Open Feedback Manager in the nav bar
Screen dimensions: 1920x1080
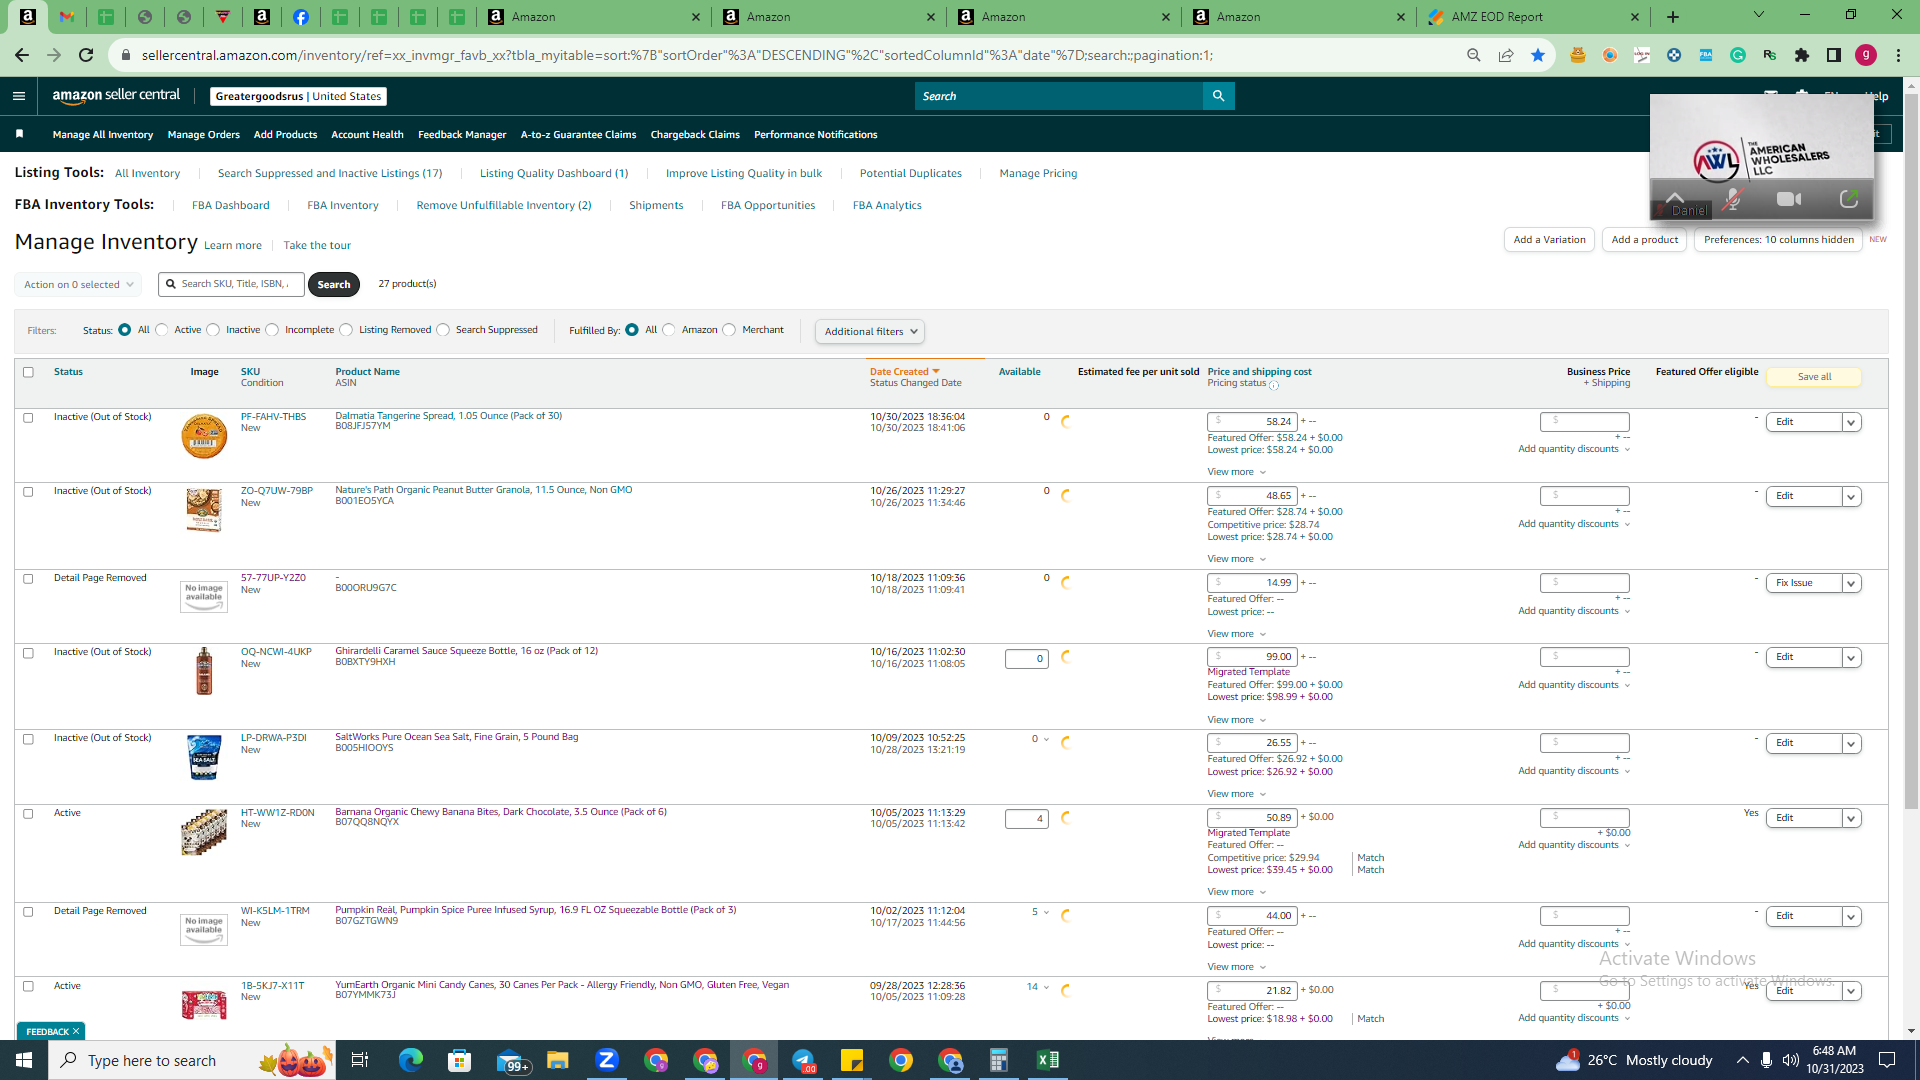tap(462, 135)
